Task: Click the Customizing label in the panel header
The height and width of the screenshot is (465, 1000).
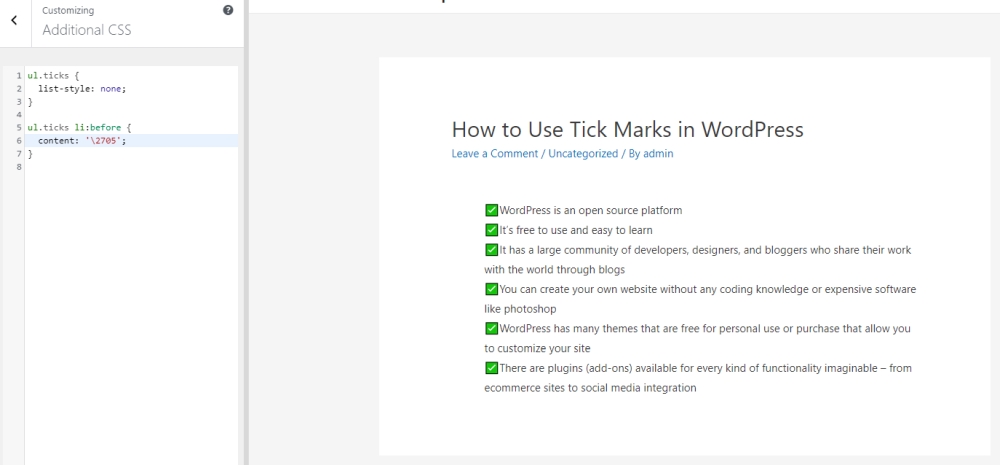Action: click(68, 11)
